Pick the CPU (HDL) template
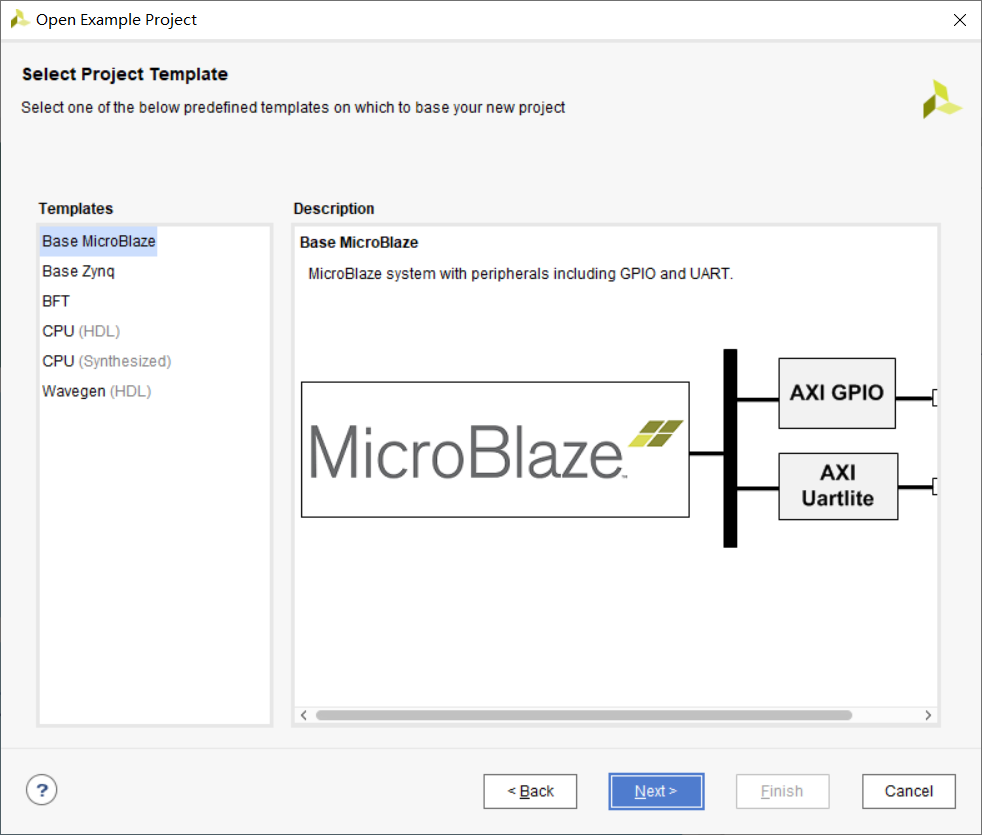 point(81,331)
